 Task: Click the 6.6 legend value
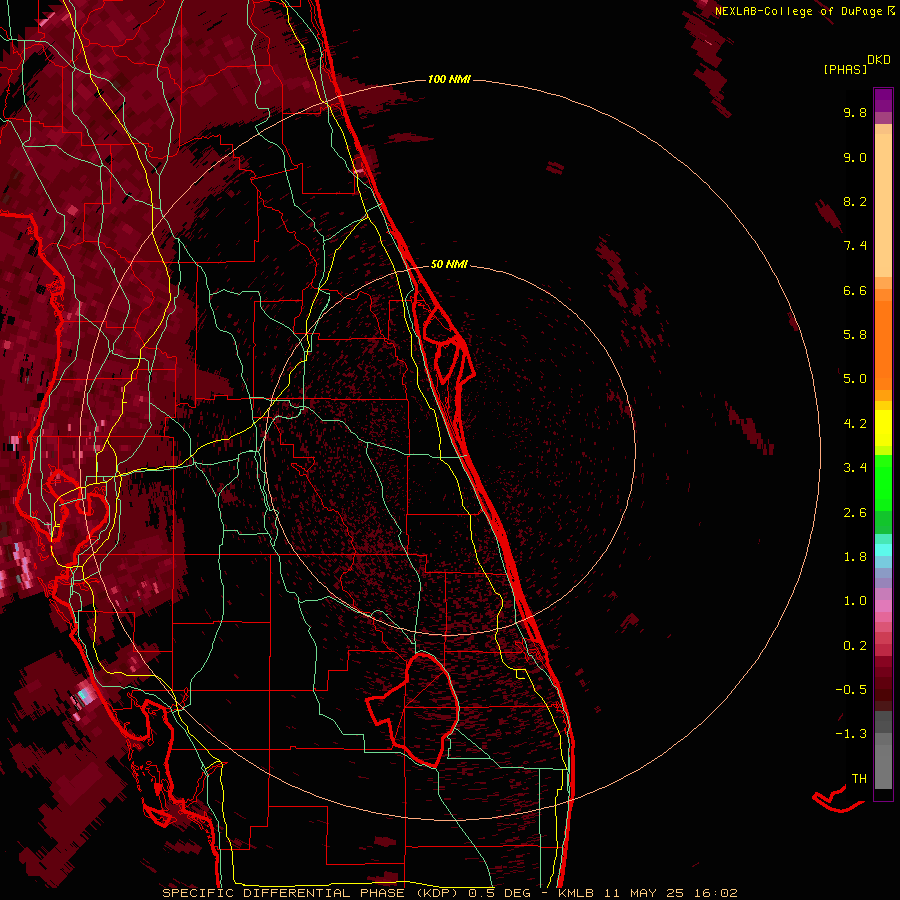855,291
